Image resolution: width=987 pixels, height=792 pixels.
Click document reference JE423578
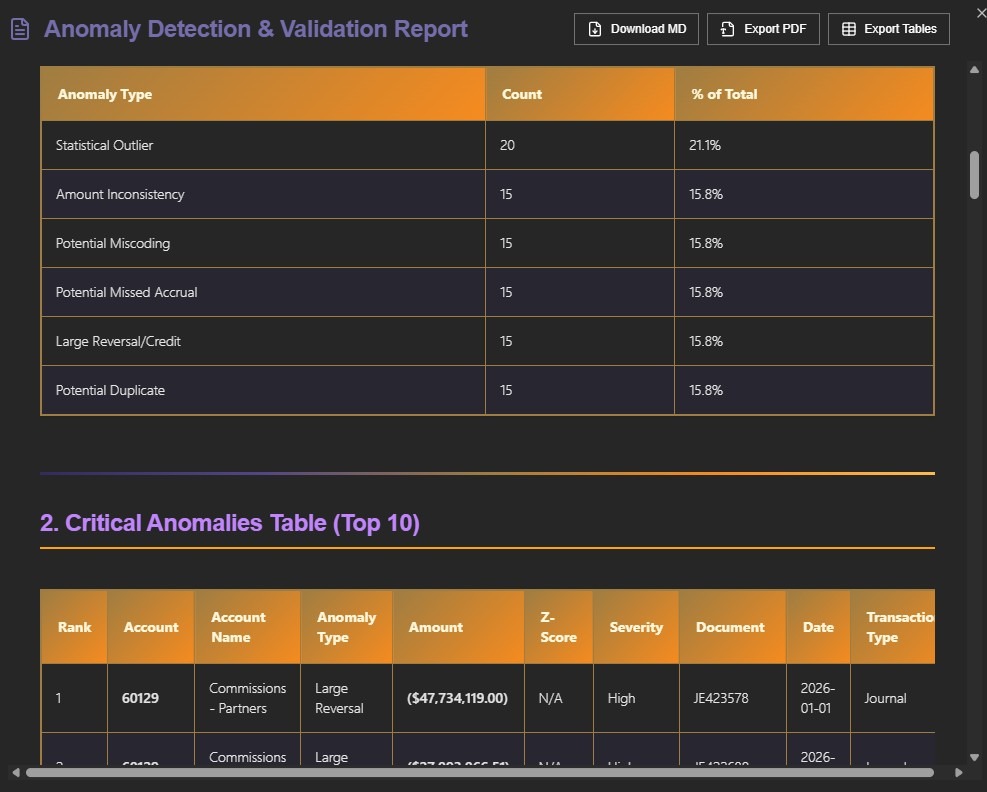point(730,698)
